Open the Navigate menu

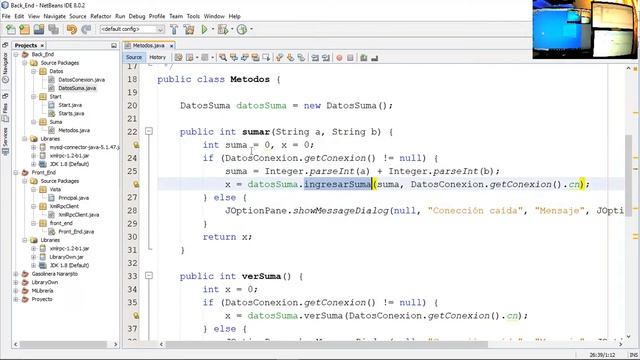(55, 16)
